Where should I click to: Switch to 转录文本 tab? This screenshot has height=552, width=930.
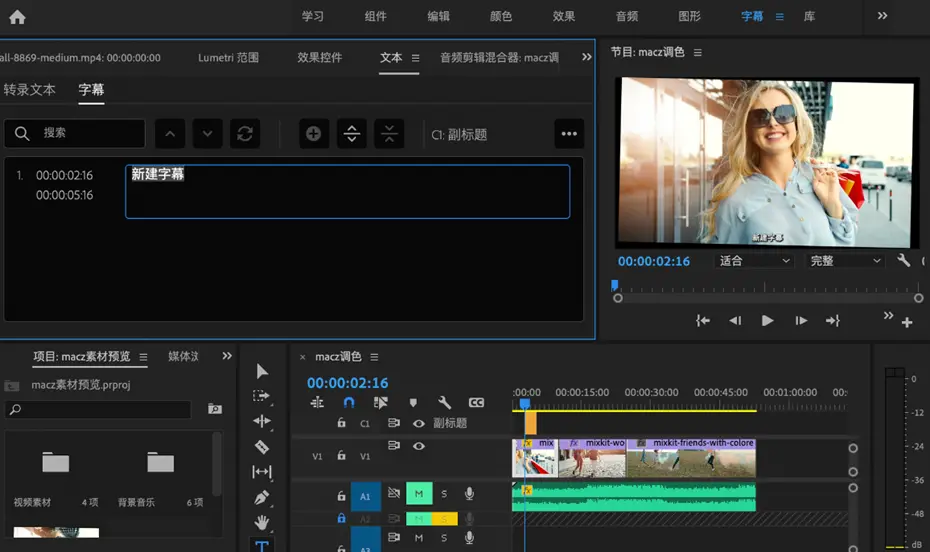tap(30, 90)
